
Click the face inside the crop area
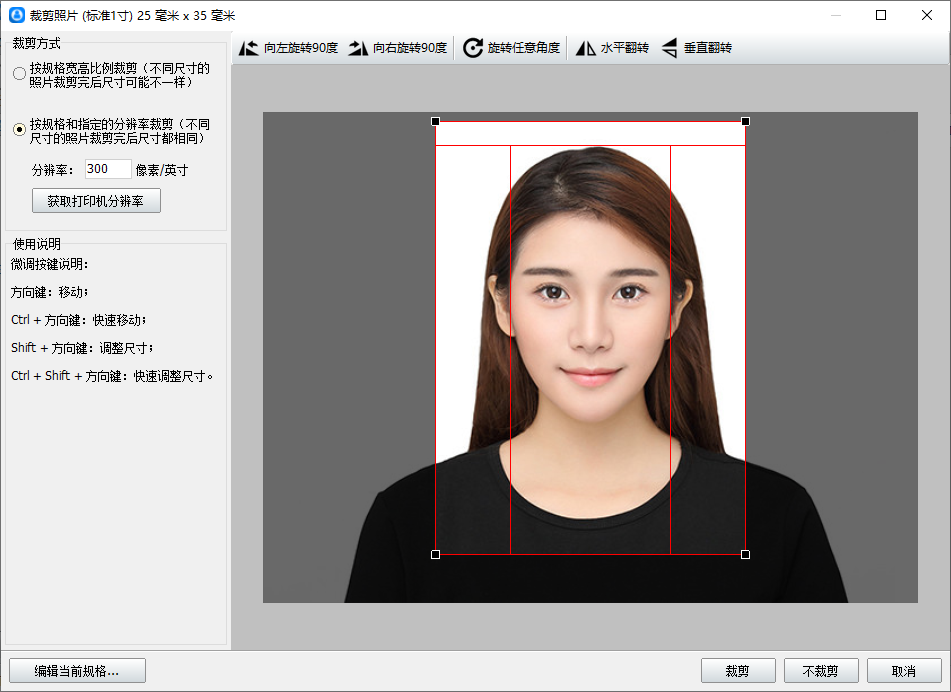pos(590,320)
